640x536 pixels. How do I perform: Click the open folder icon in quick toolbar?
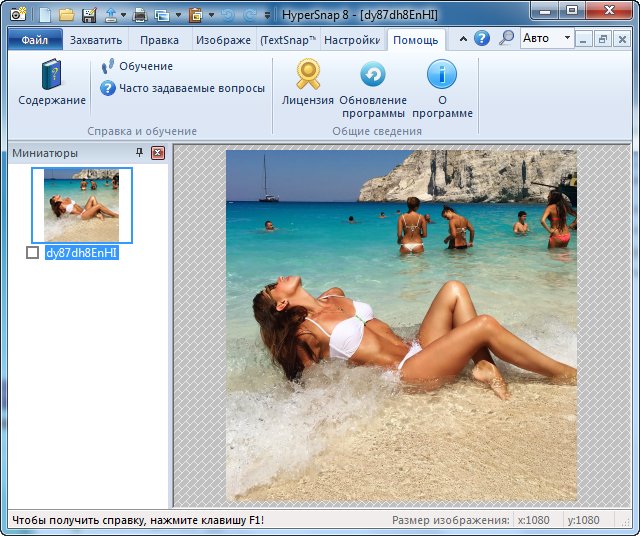[x=67, y=15]
